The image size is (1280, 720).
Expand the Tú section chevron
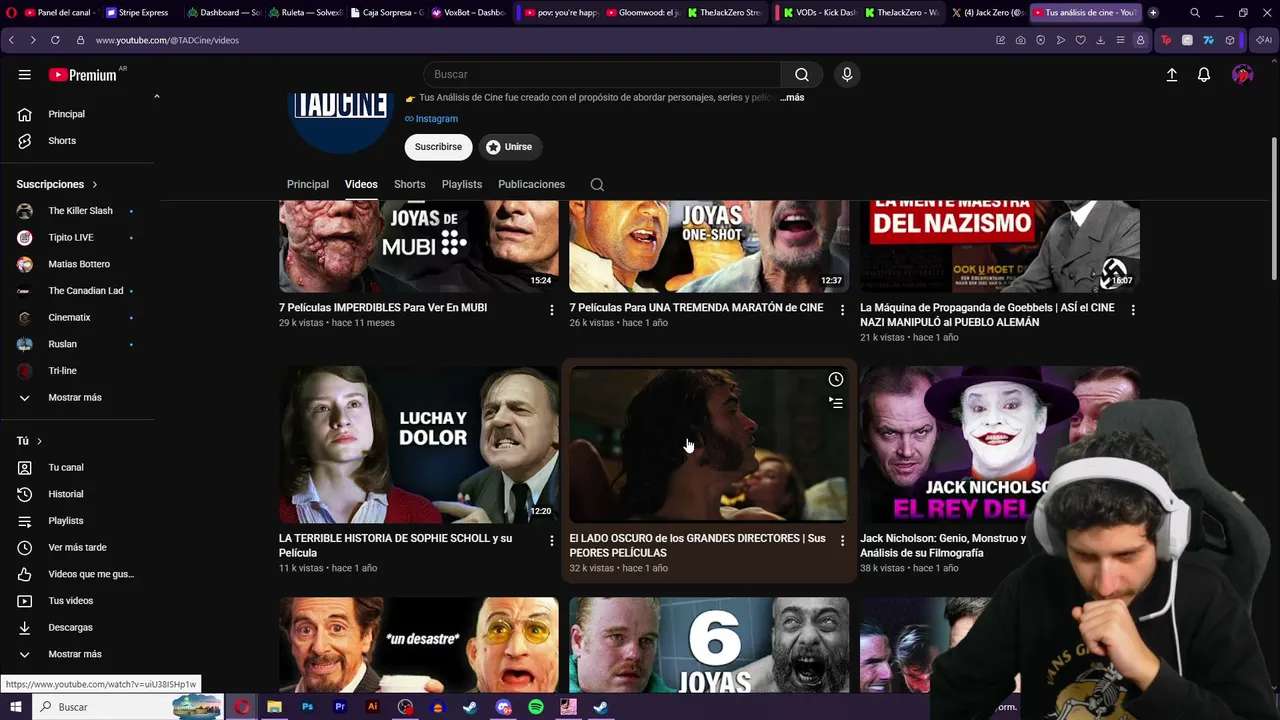click(x=39, y=441)
